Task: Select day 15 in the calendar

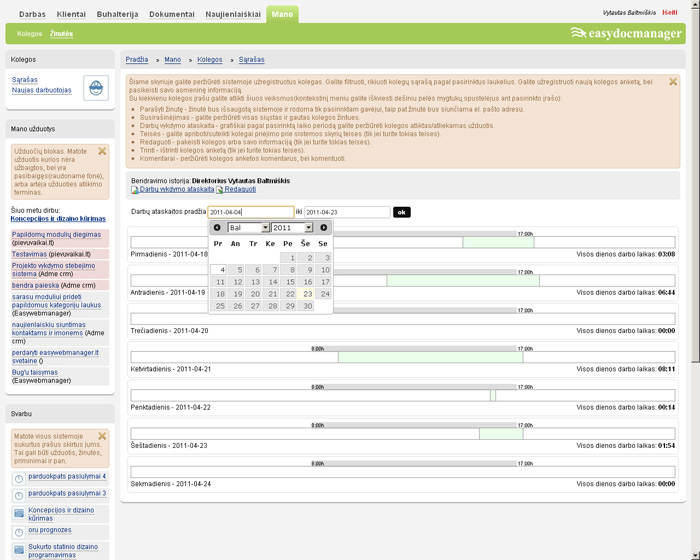Action: click(288, 282)
